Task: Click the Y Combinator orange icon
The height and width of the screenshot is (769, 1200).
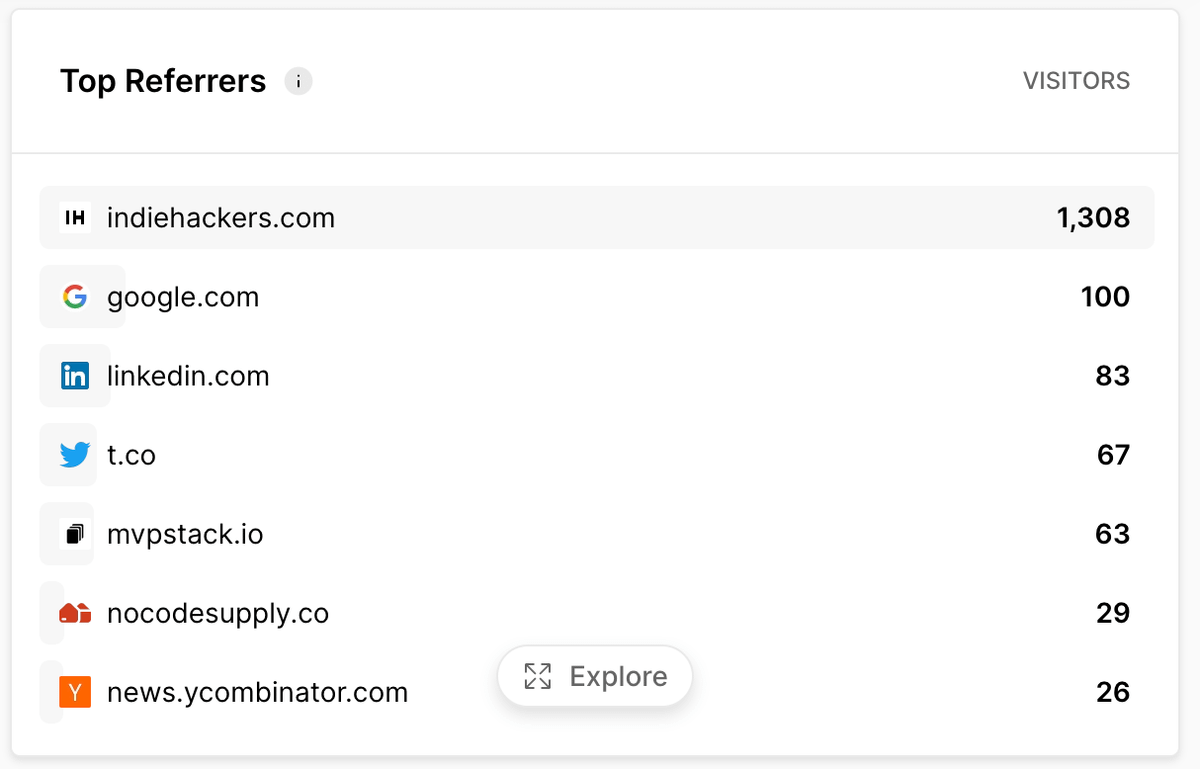Action: [75, 692]
